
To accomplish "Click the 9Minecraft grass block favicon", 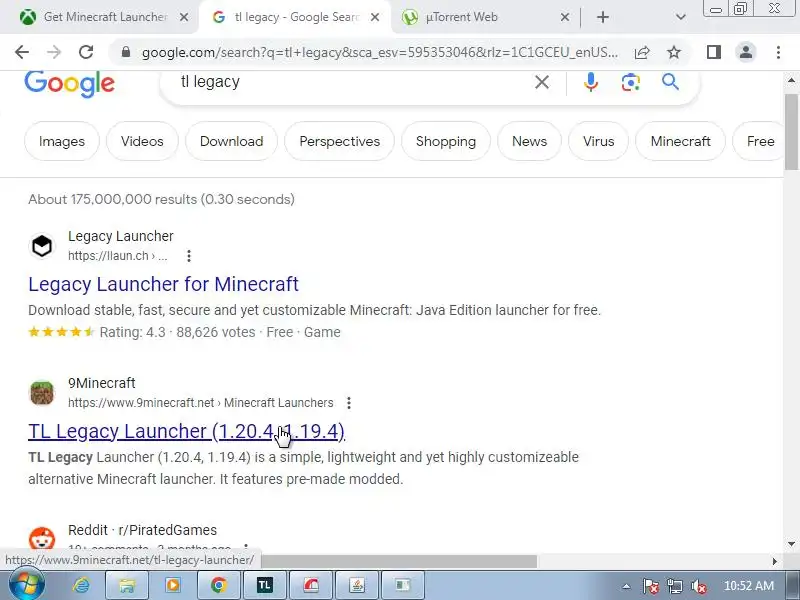I will 42,393.
